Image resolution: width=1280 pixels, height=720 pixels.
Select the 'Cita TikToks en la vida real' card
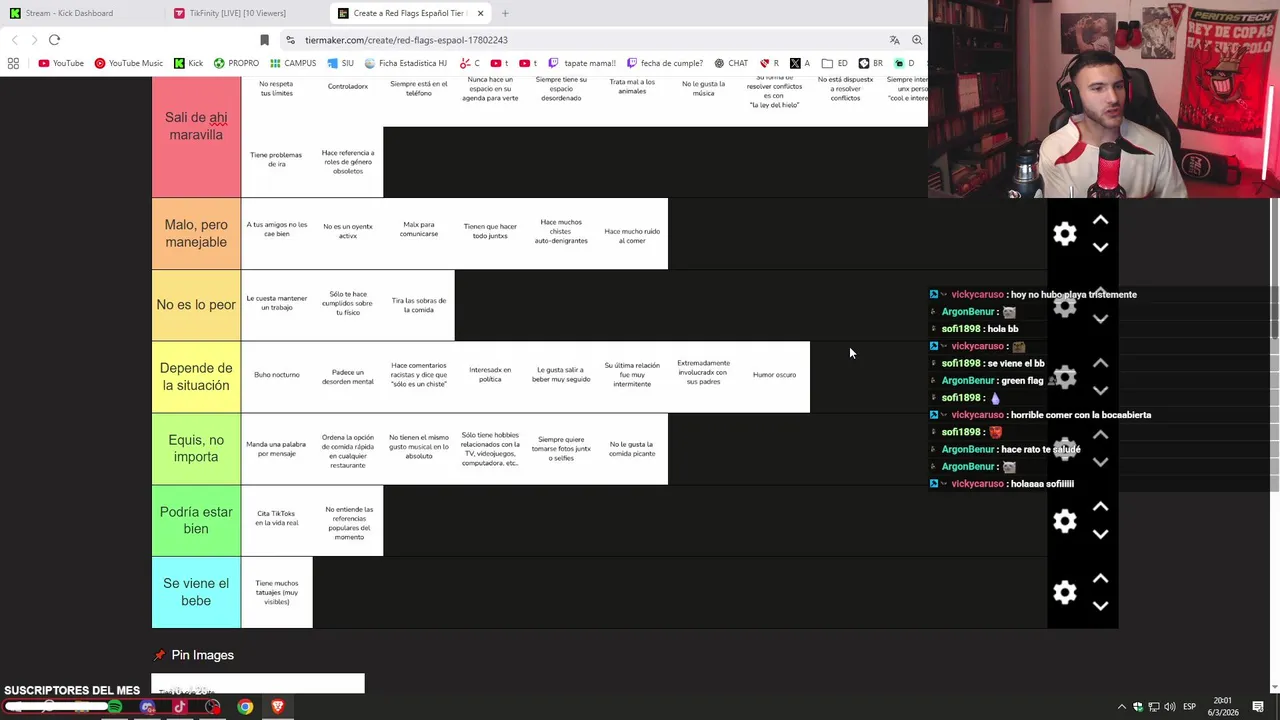click(276, 520)
